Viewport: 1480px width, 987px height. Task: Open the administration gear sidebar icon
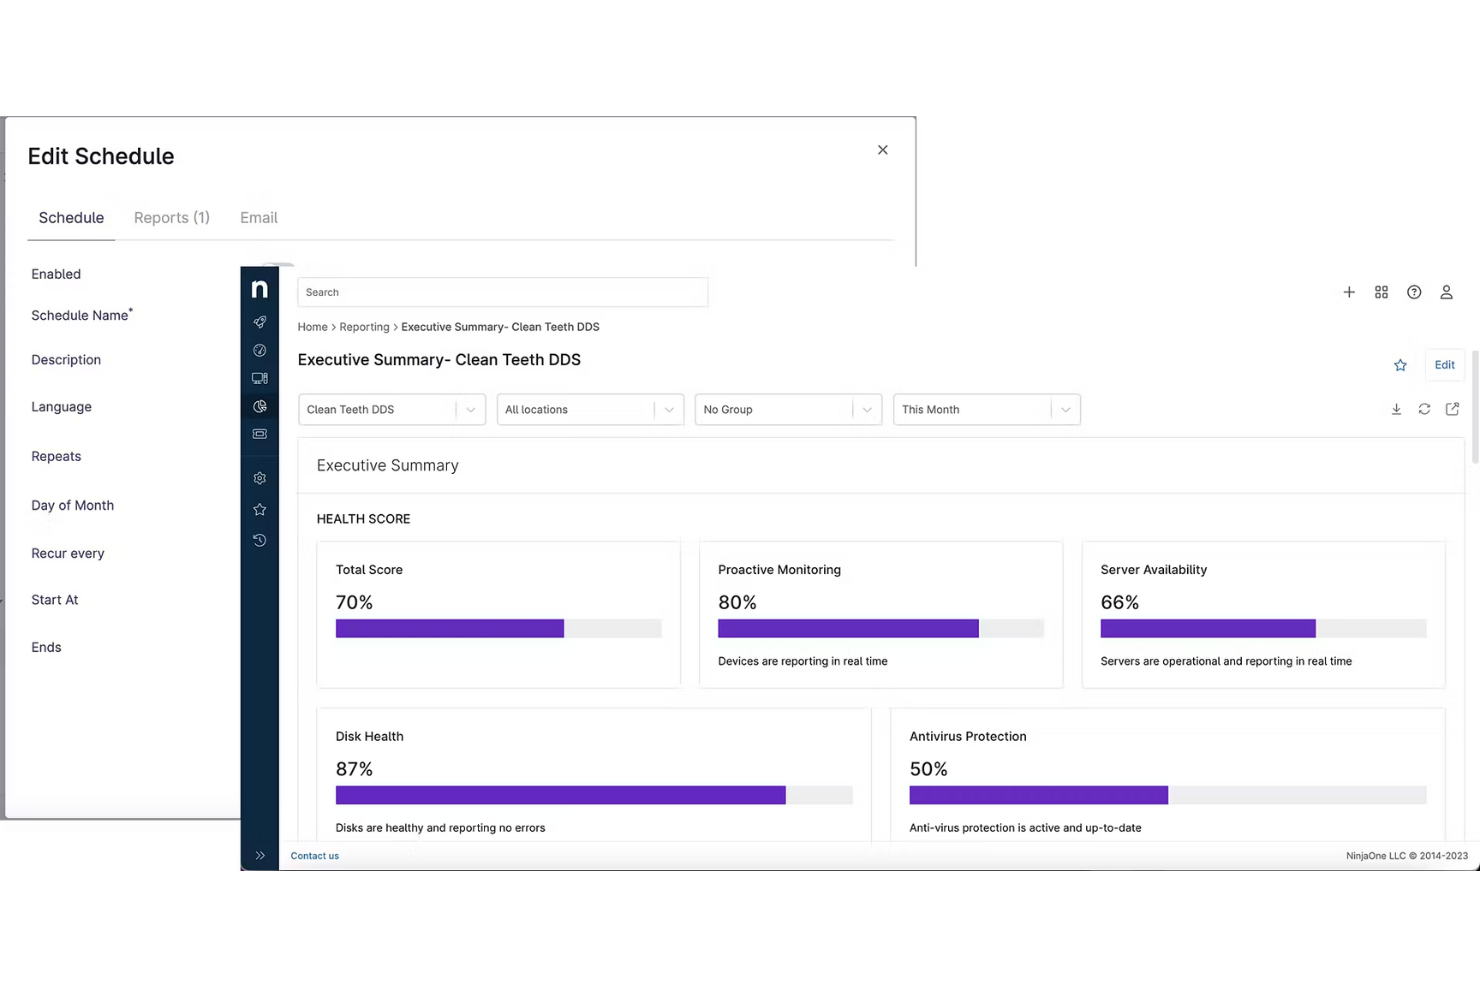(259, 478)
